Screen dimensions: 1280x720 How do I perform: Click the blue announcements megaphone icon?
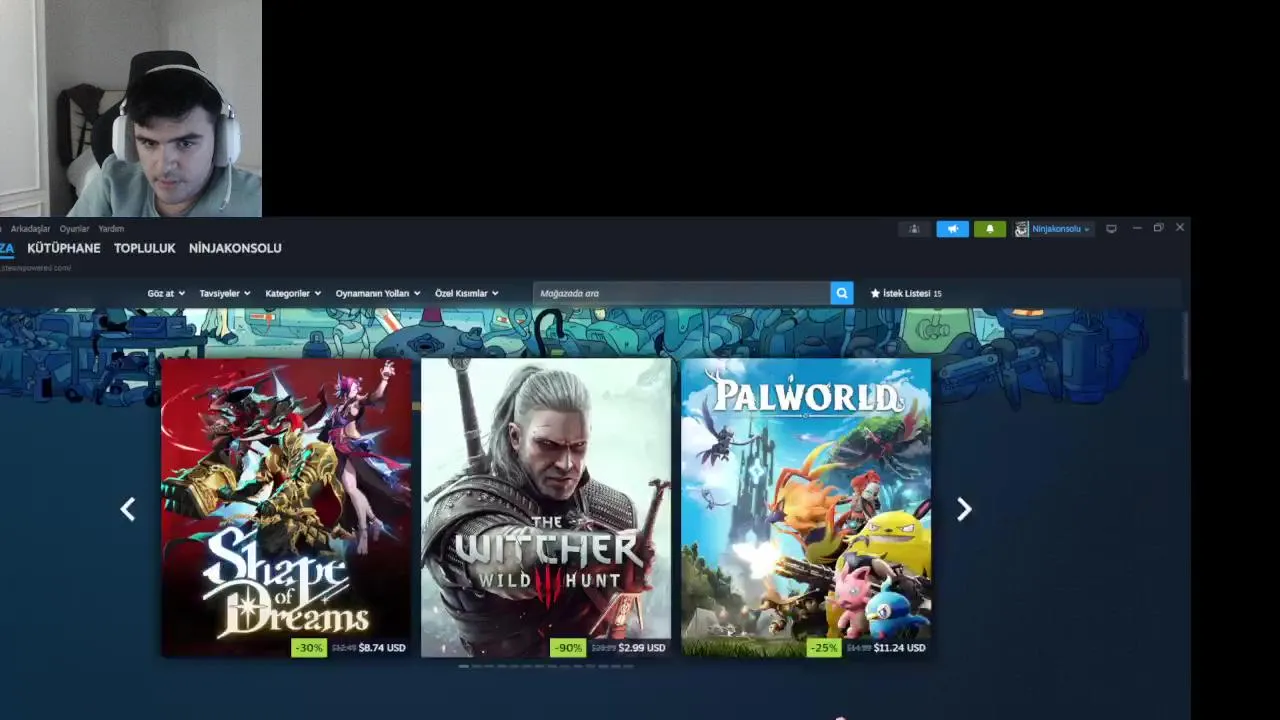click(953, 229)
